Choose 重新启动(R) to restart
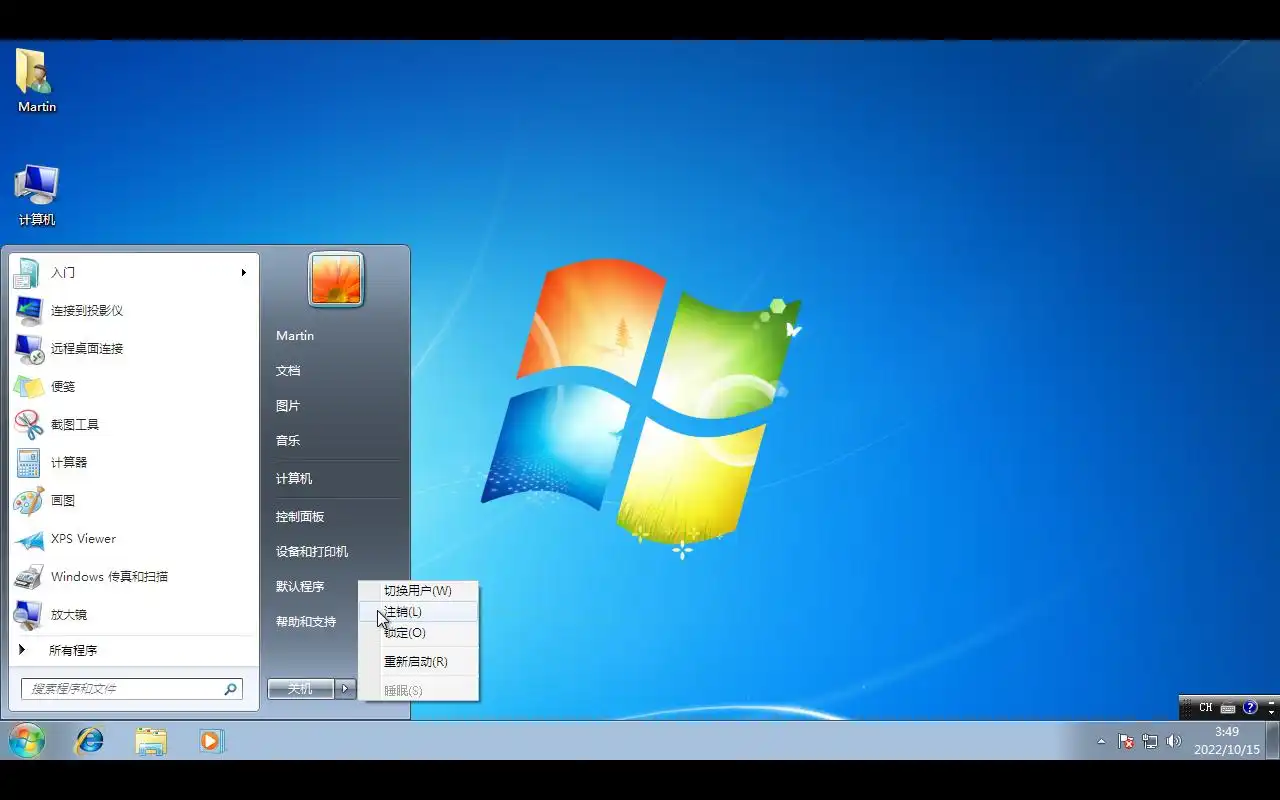This screenshot has height=800, width=1280. pyautogui.click(x=418, y=662)
